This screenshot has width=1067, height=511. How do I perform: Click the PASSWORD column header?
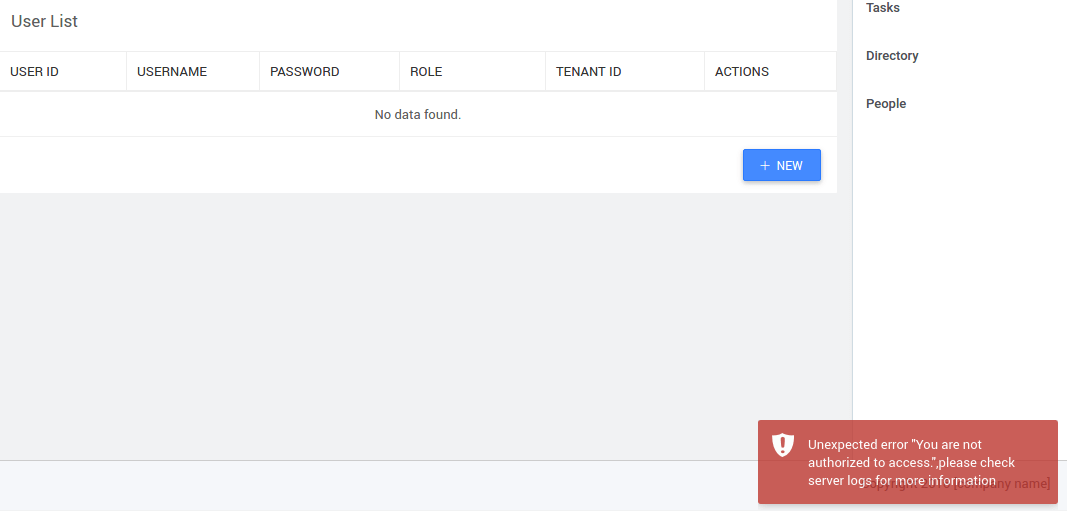click(305, 72)
